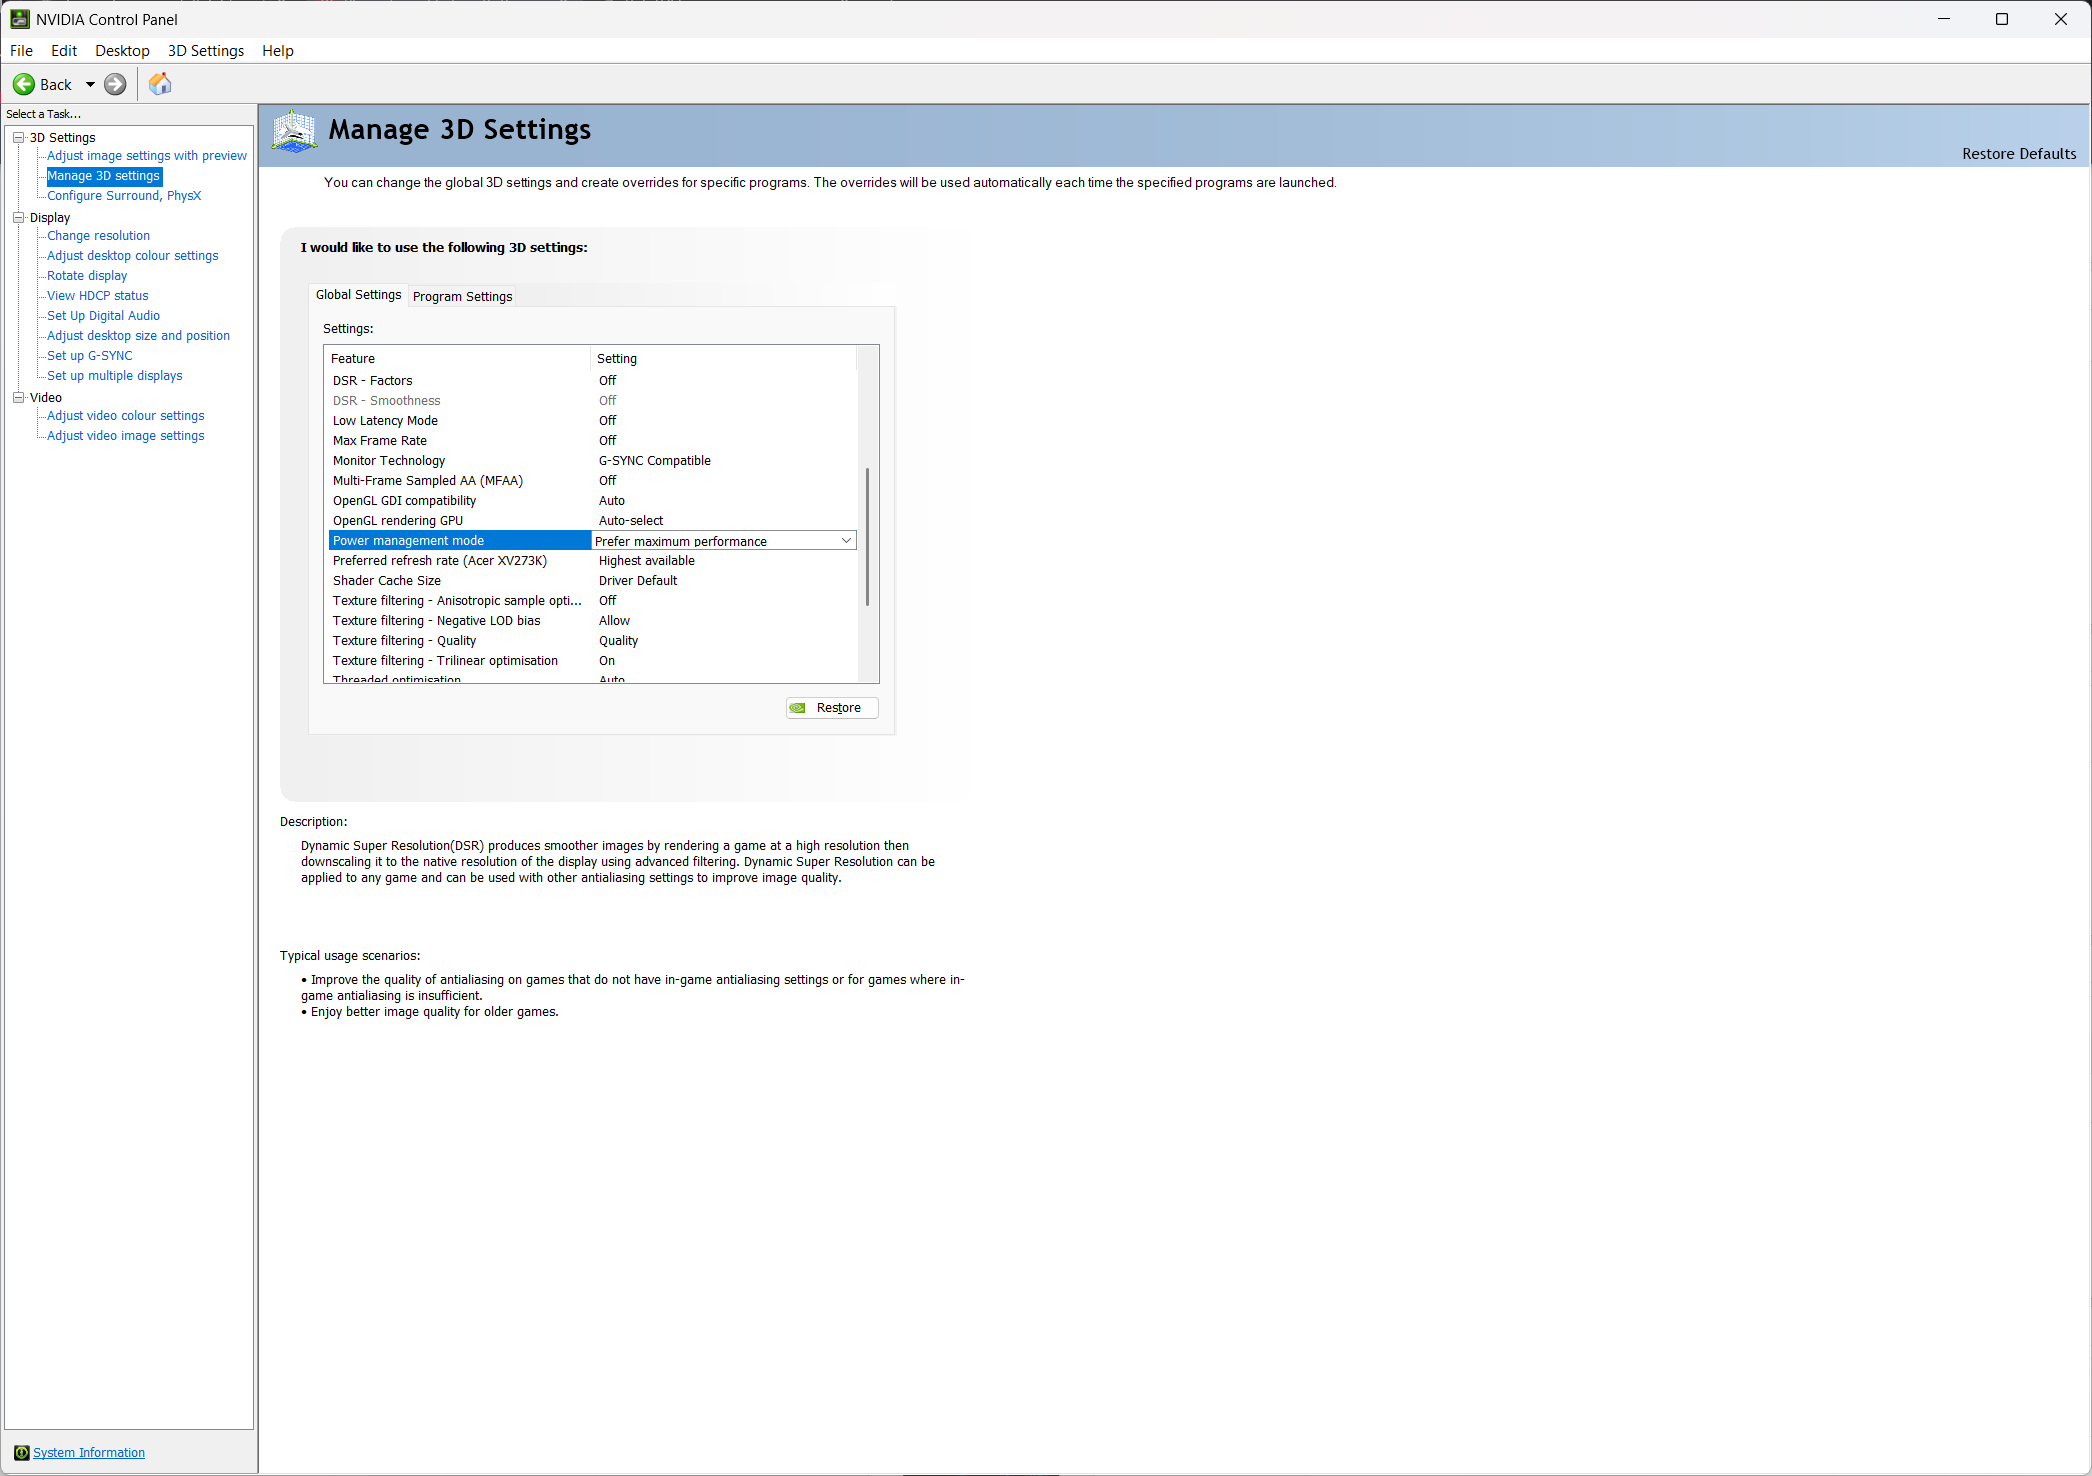Open View HDCP status page
Viewport: 2092px width, 1476px height.
pos(97,296)
